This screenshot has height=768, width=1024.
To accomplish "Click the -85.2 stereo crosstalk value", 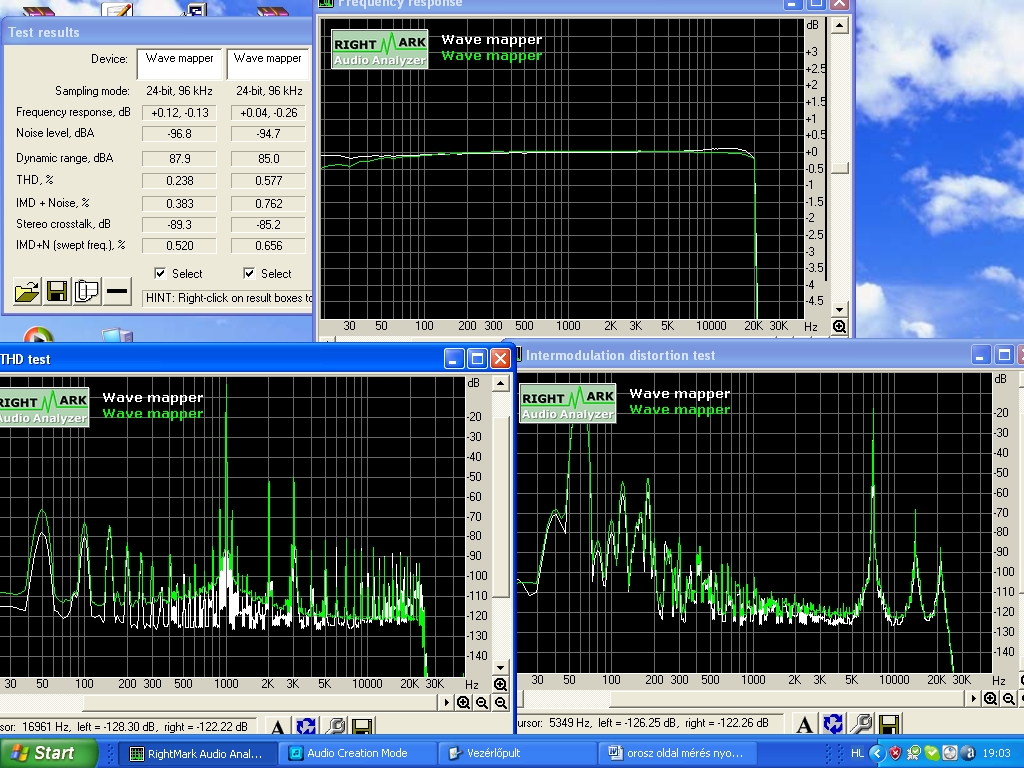I will coord(268,225).
